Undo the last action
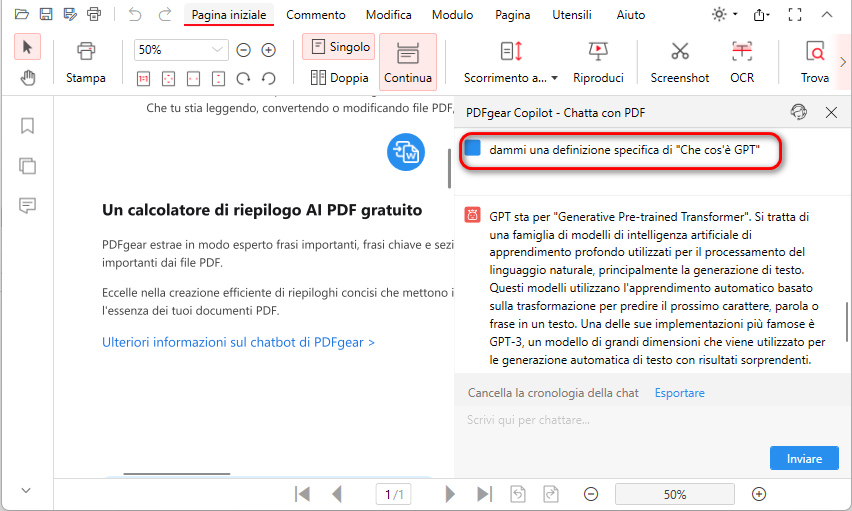Viewport: 852px width, 511px height. pyautogui.click(x=135, y=14)
